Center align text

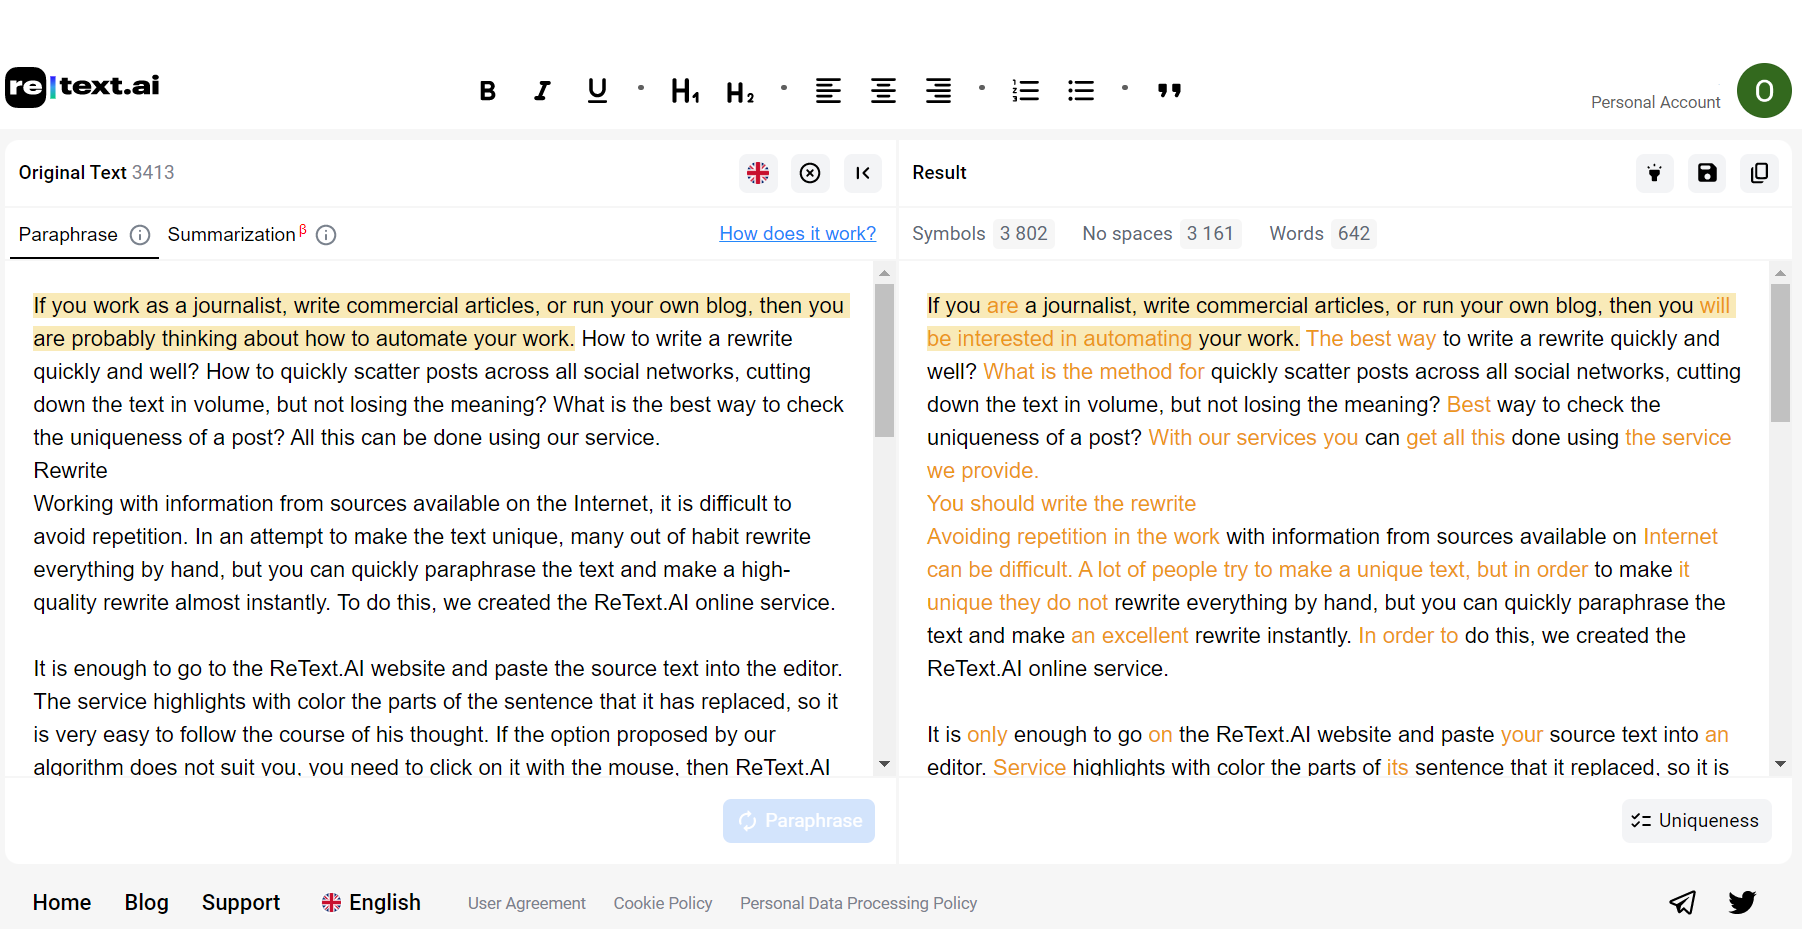[x=883, y=91]
